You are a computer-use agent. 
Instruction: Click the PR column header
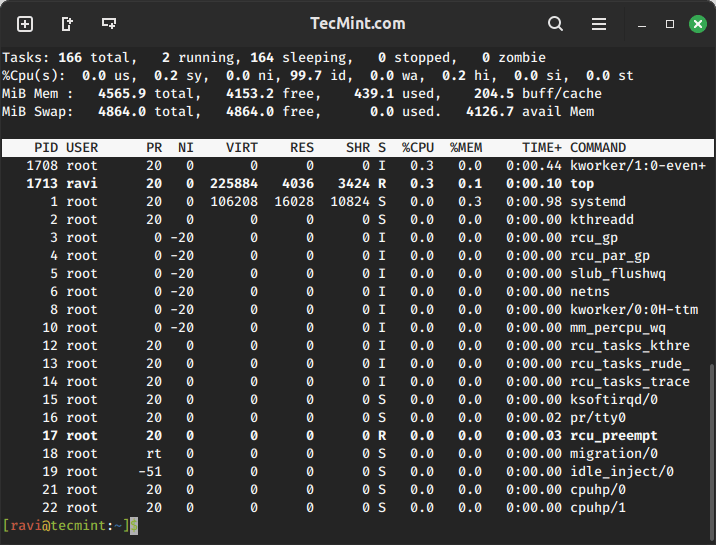pos(154,148)
